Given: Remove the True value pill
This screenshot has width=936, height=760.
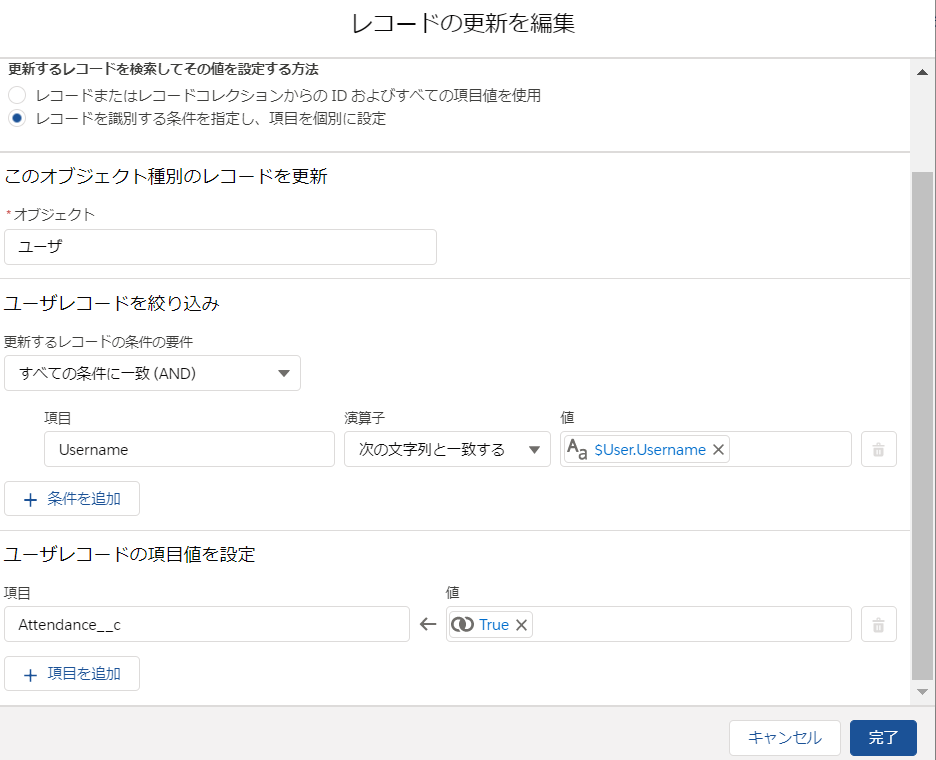Looking at the screenshot, I should tap(520, 624).
